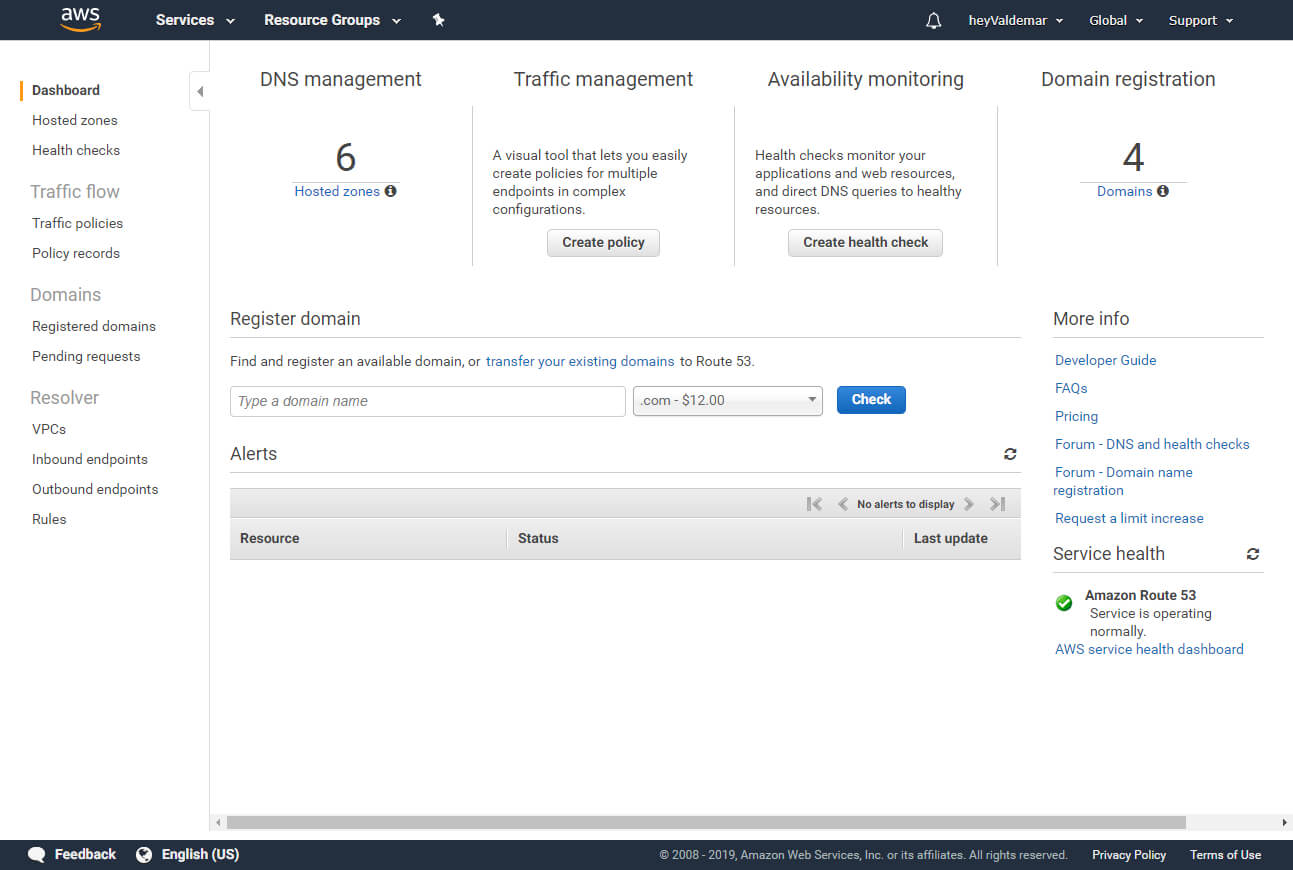Image resolution: width=1293 pixels, height=870 pixels.
Task: Open the Developer Guide link
Action: [1105, 360]
